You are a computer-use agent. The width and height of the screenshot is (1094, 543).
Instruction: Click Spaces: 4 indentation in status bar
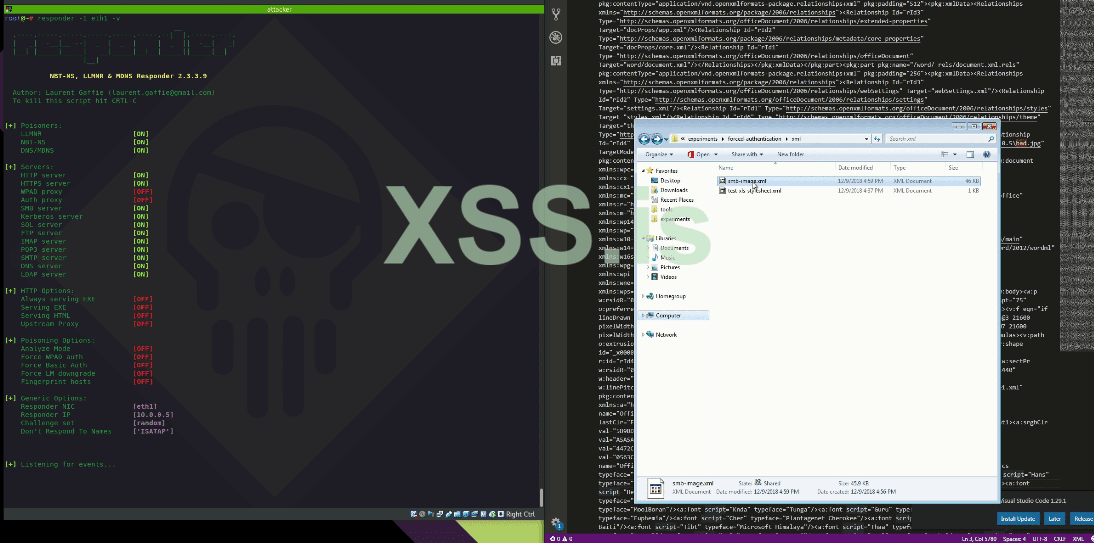(x=1015, y=539)
